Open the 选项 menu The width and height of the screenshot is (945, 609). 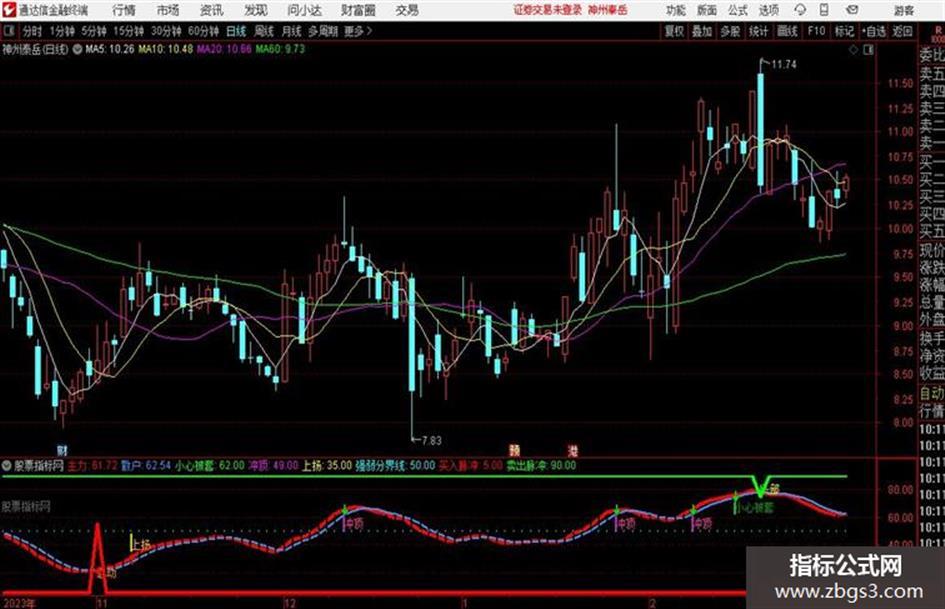point(769,10)
